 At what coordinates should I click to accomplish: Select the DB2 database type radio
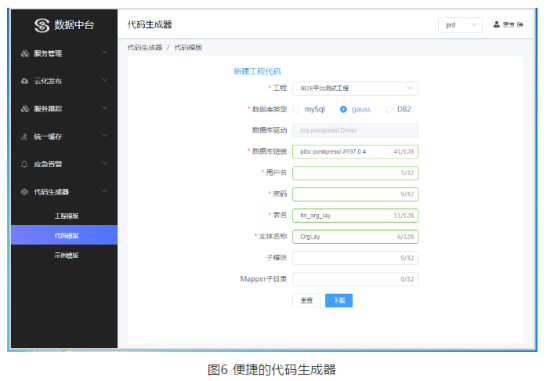[x=389, y=109]
